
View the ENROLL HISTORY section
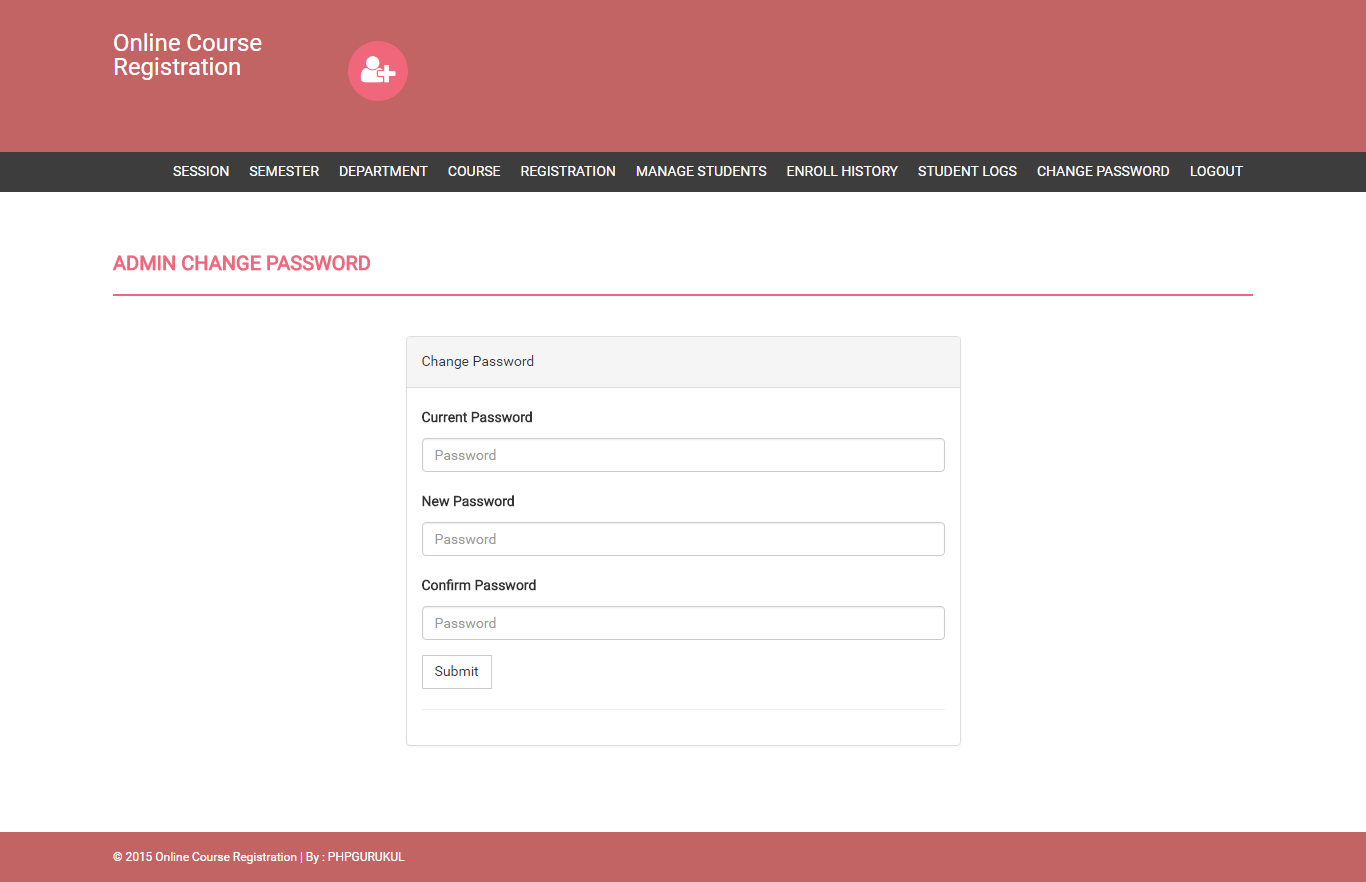click(x=841, y=171)
